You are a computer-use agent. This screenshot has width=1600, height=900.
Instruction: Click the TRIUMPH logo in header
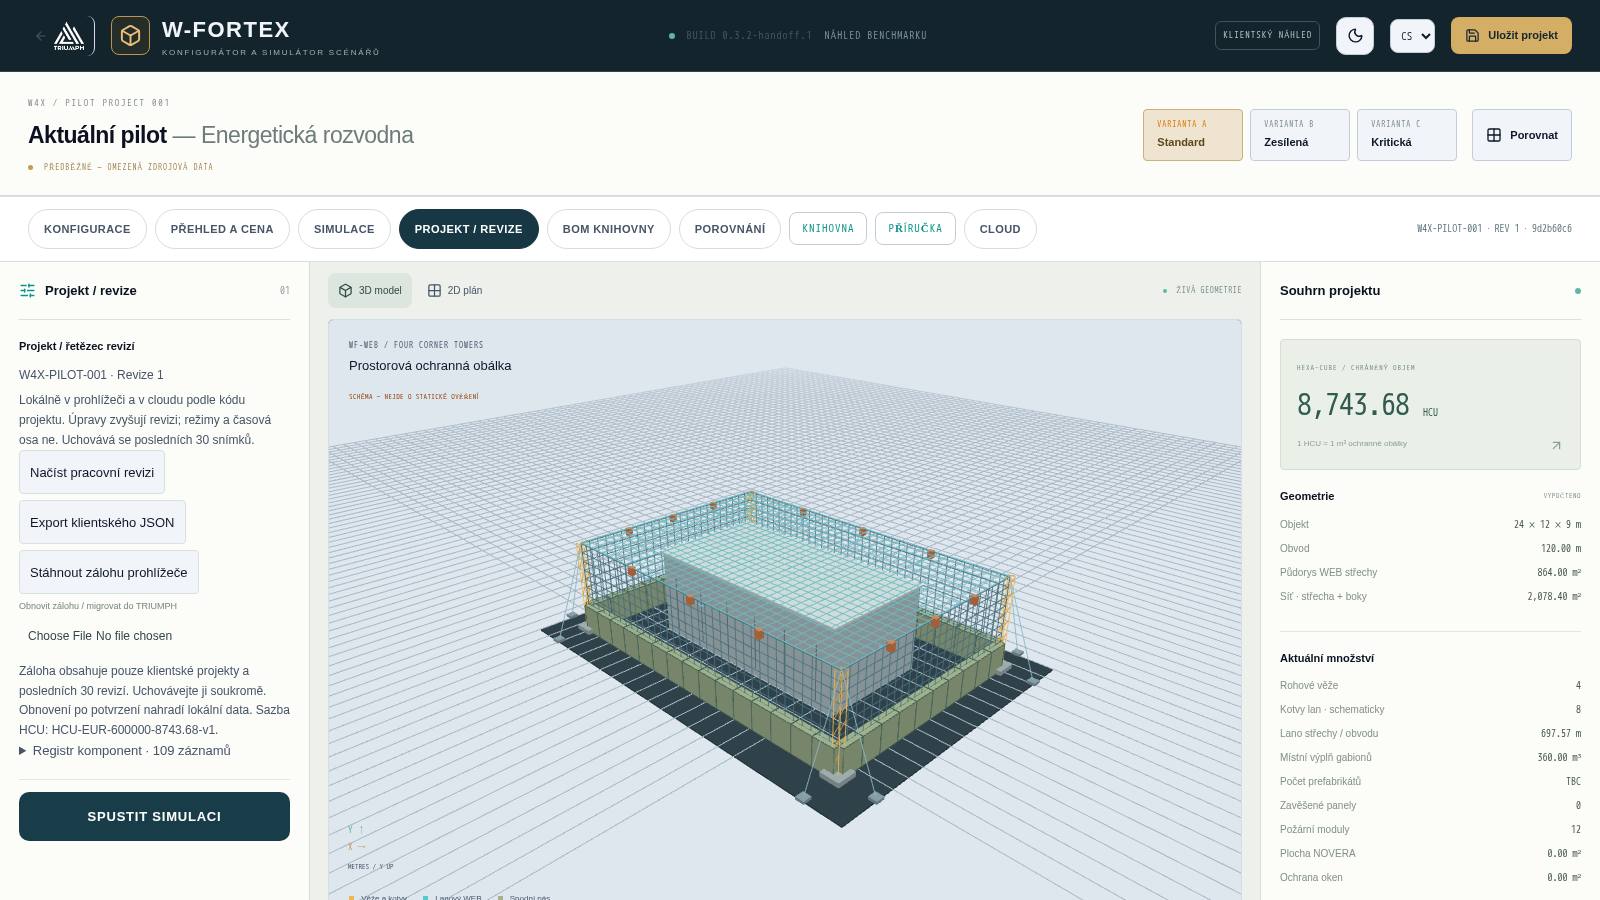click(x=69, y=36)
